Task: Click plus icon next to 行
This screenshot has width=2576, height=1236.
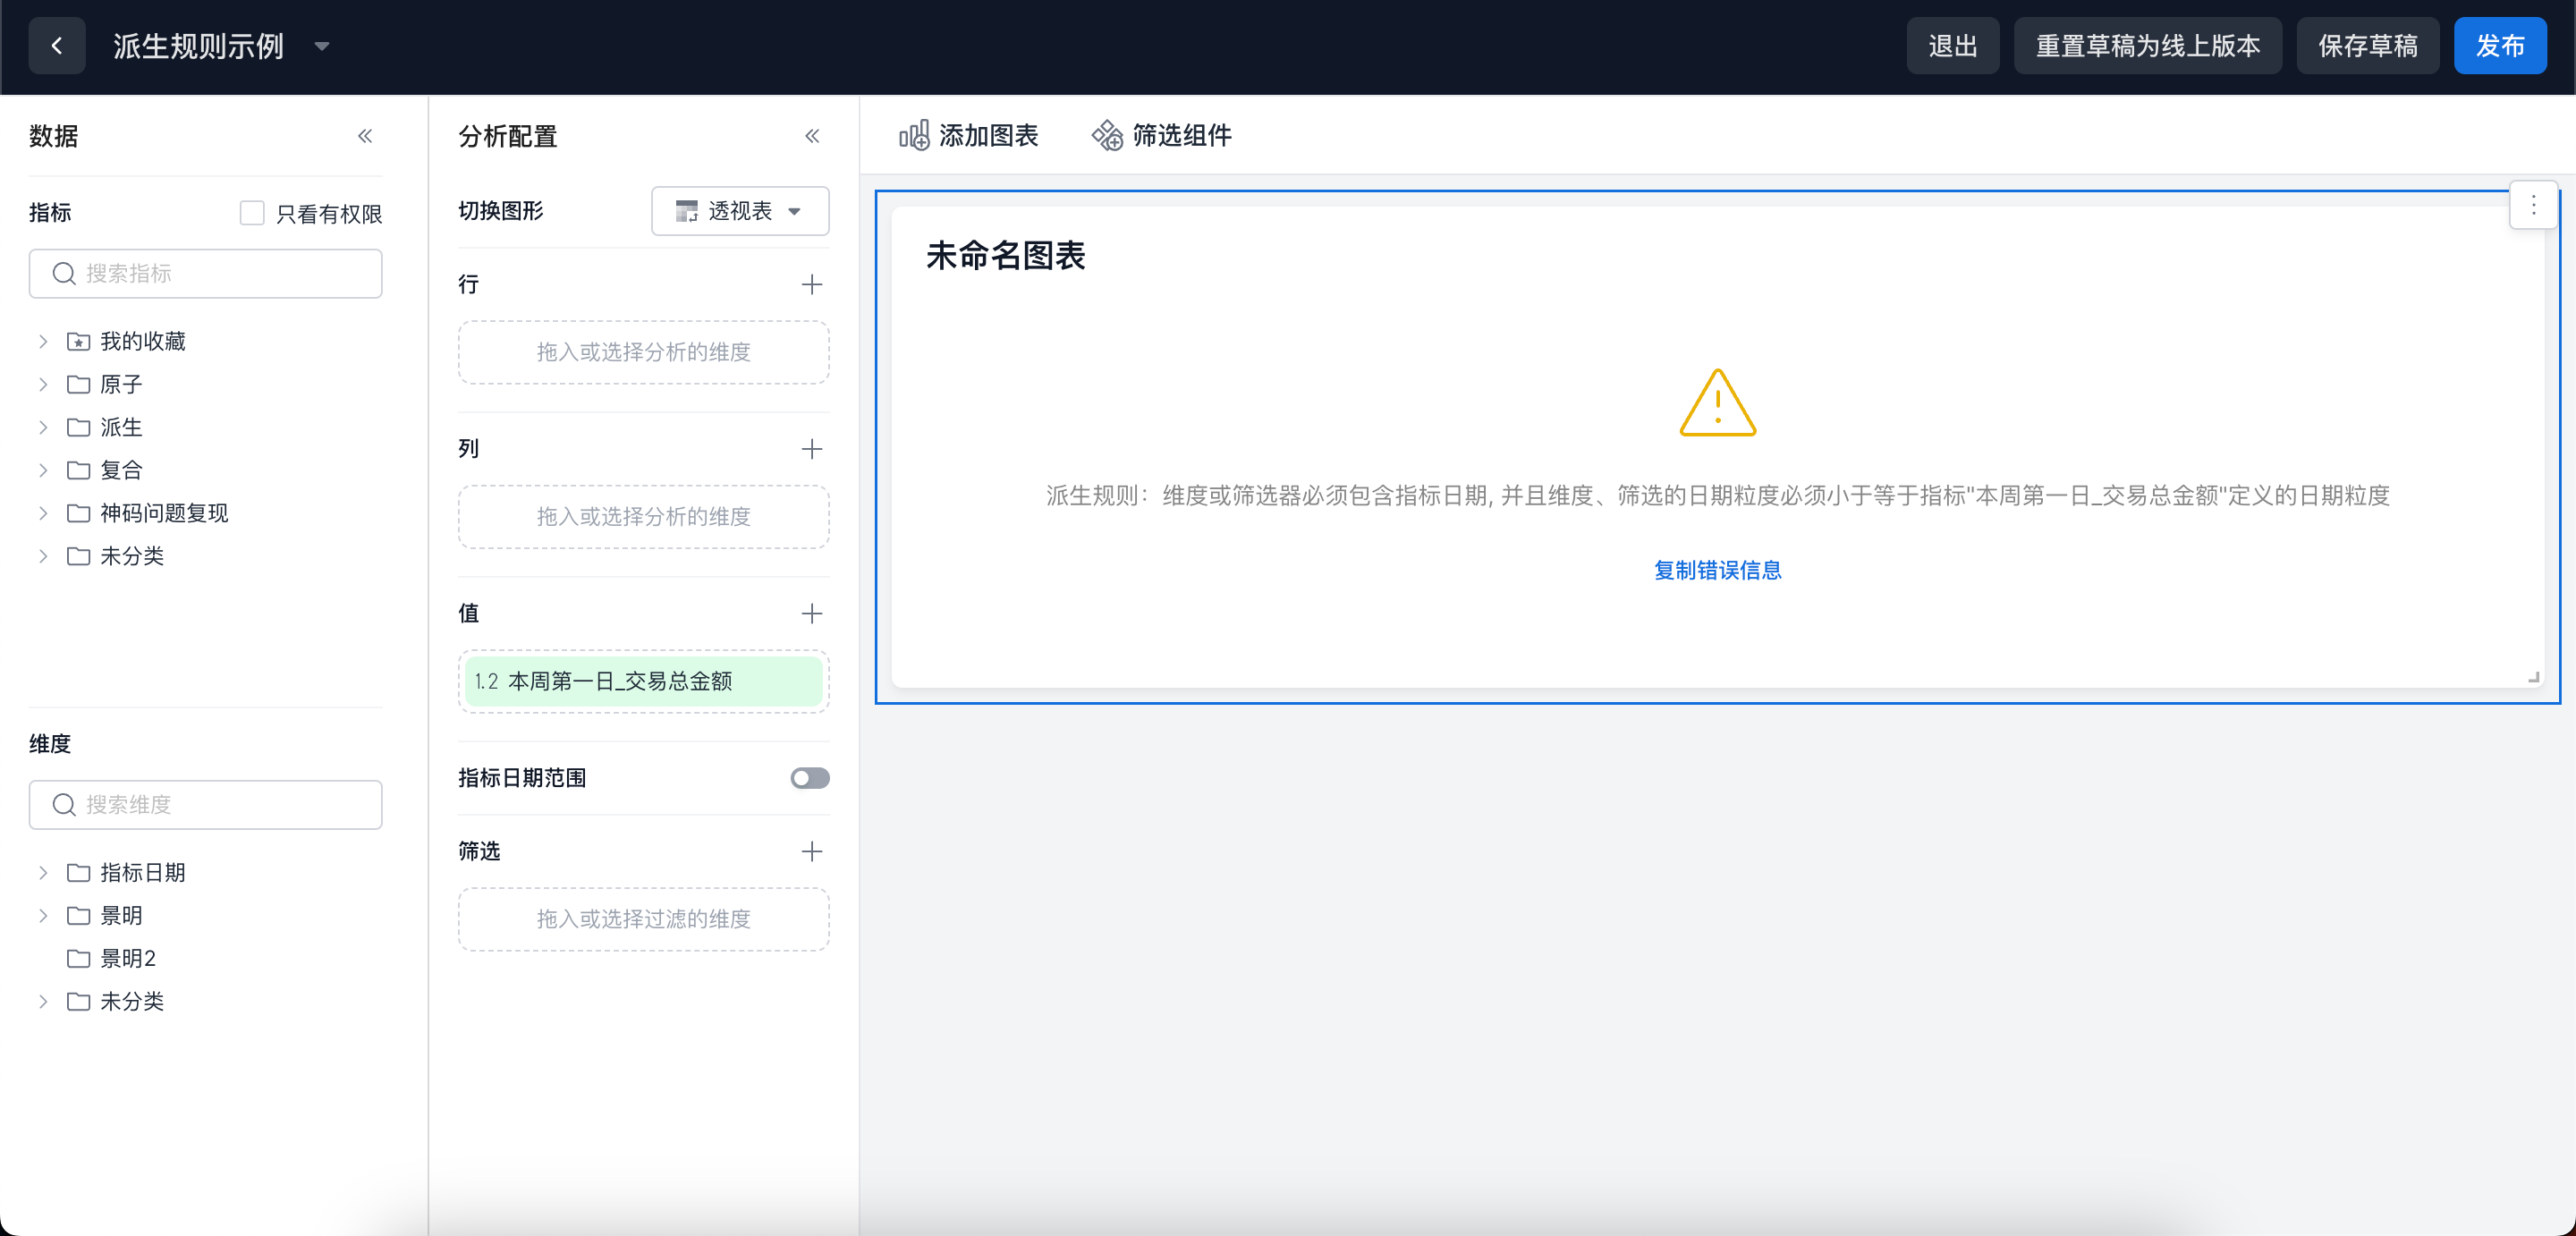Action: tap(812, 285)
